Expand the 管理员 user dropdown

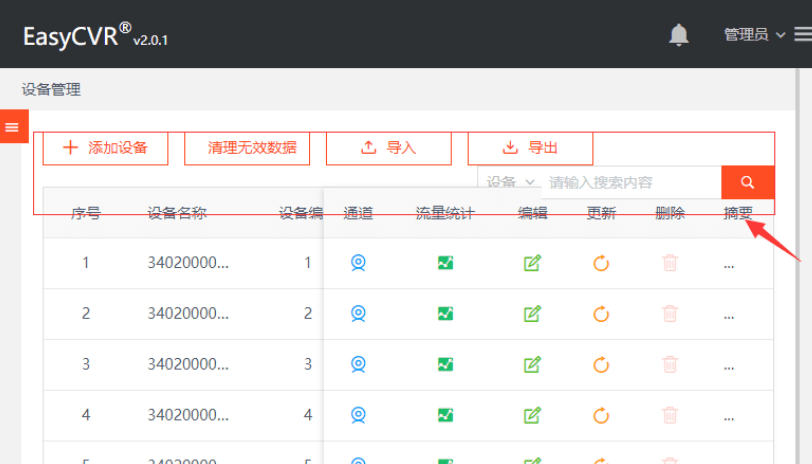(x=754, y=35)
